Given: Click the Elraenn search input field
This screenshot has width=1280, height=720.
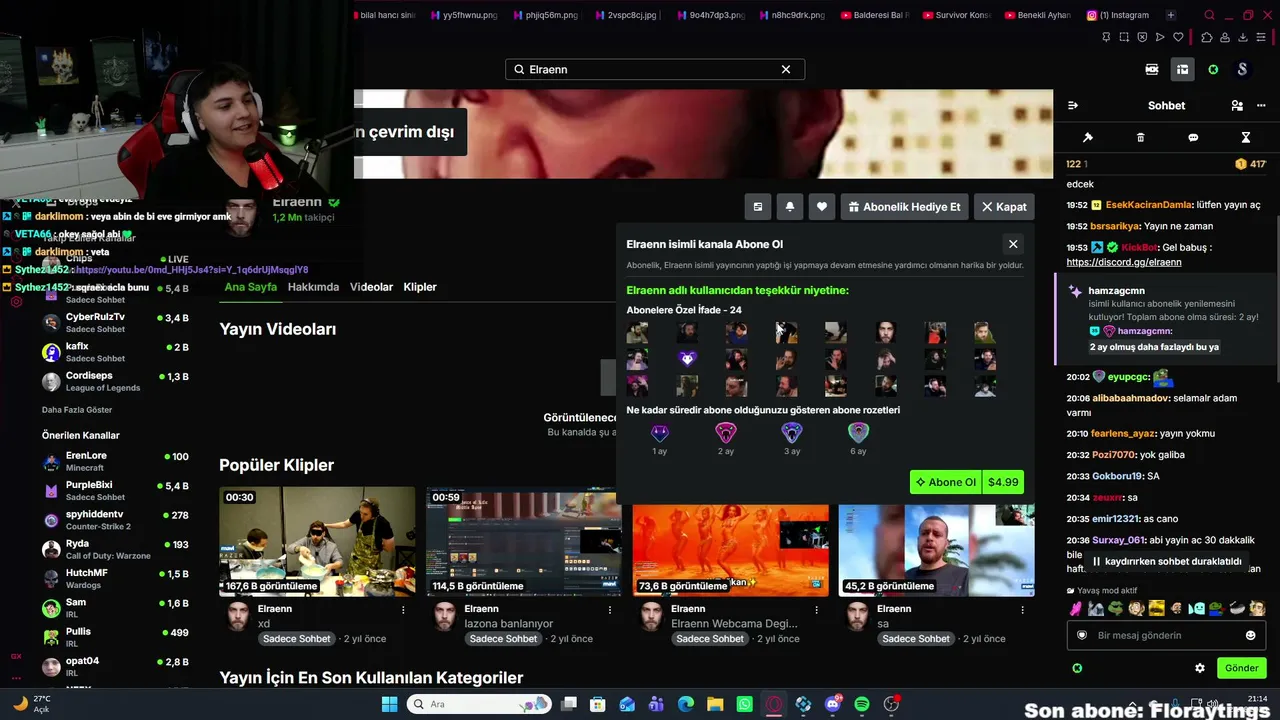Looking at the screenshot, I should pos(655,69).
